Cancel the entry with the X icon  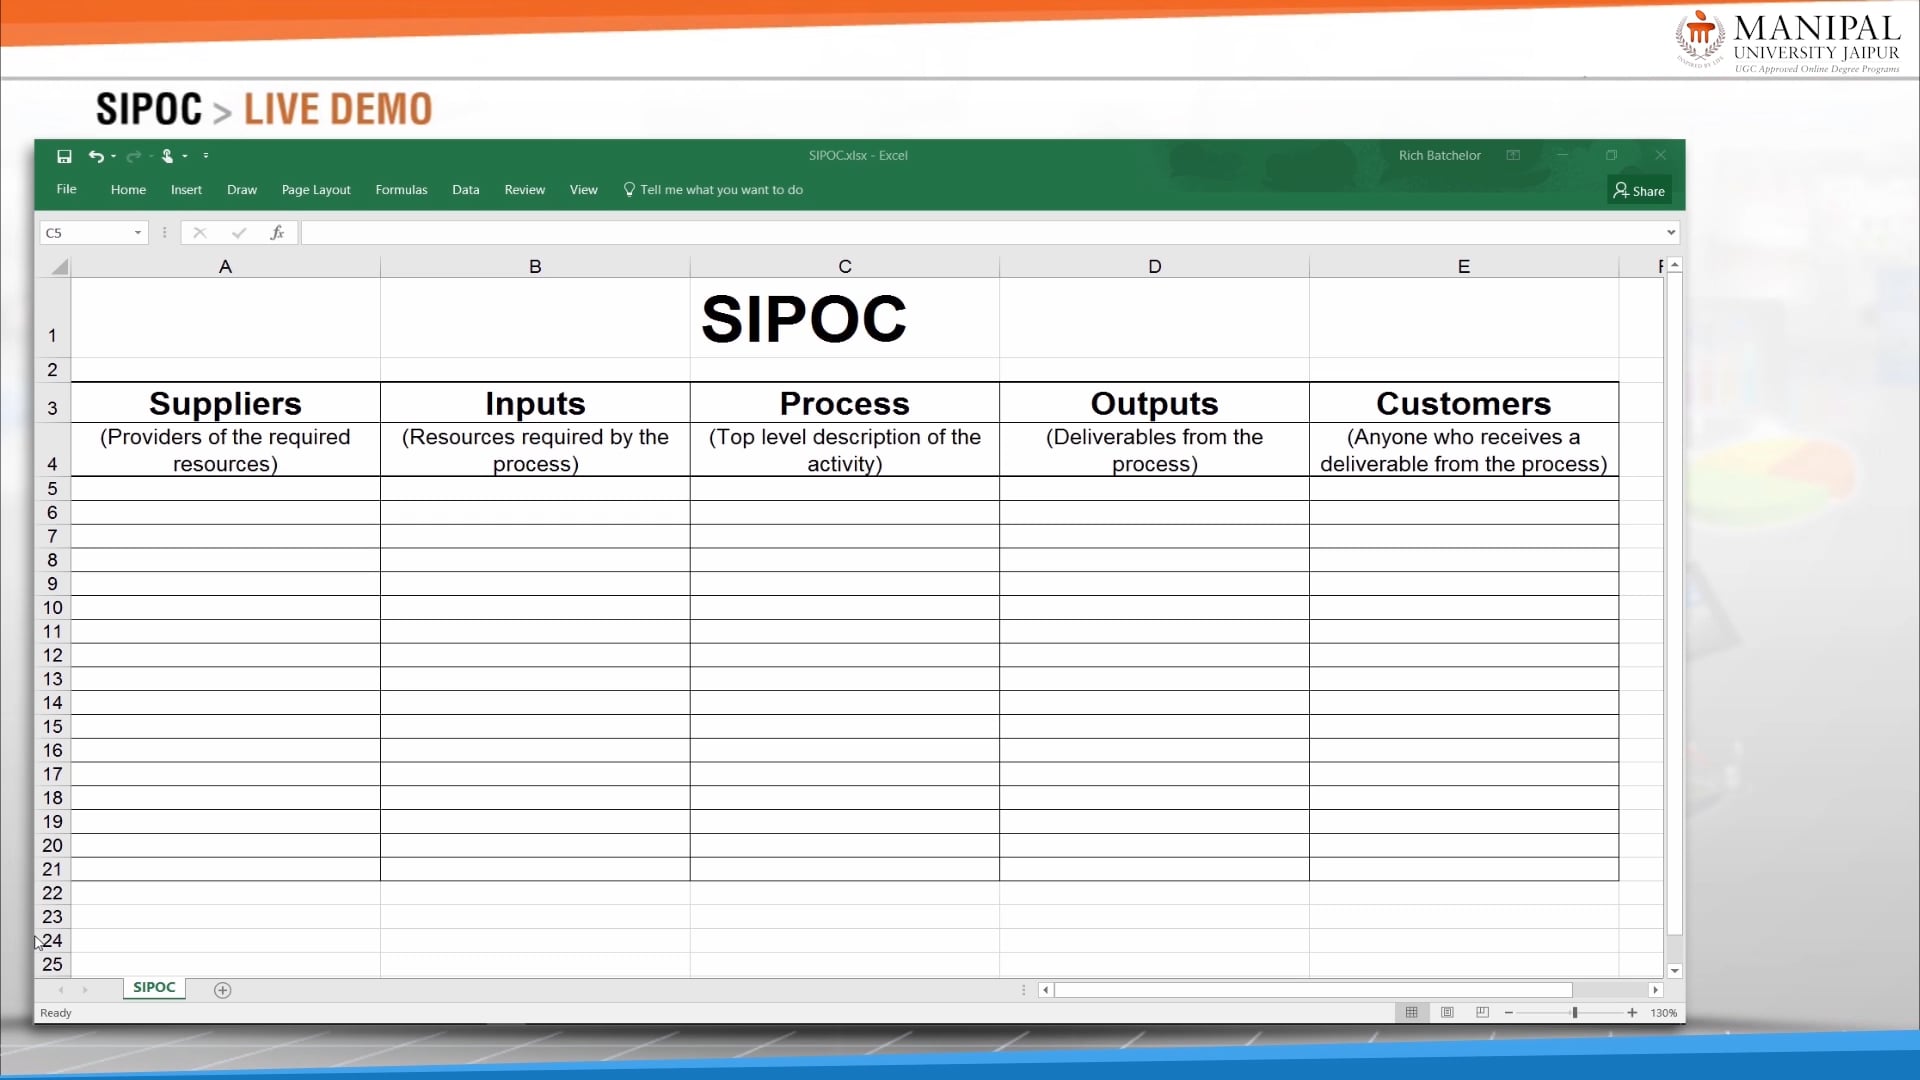(x=199, y=232)
